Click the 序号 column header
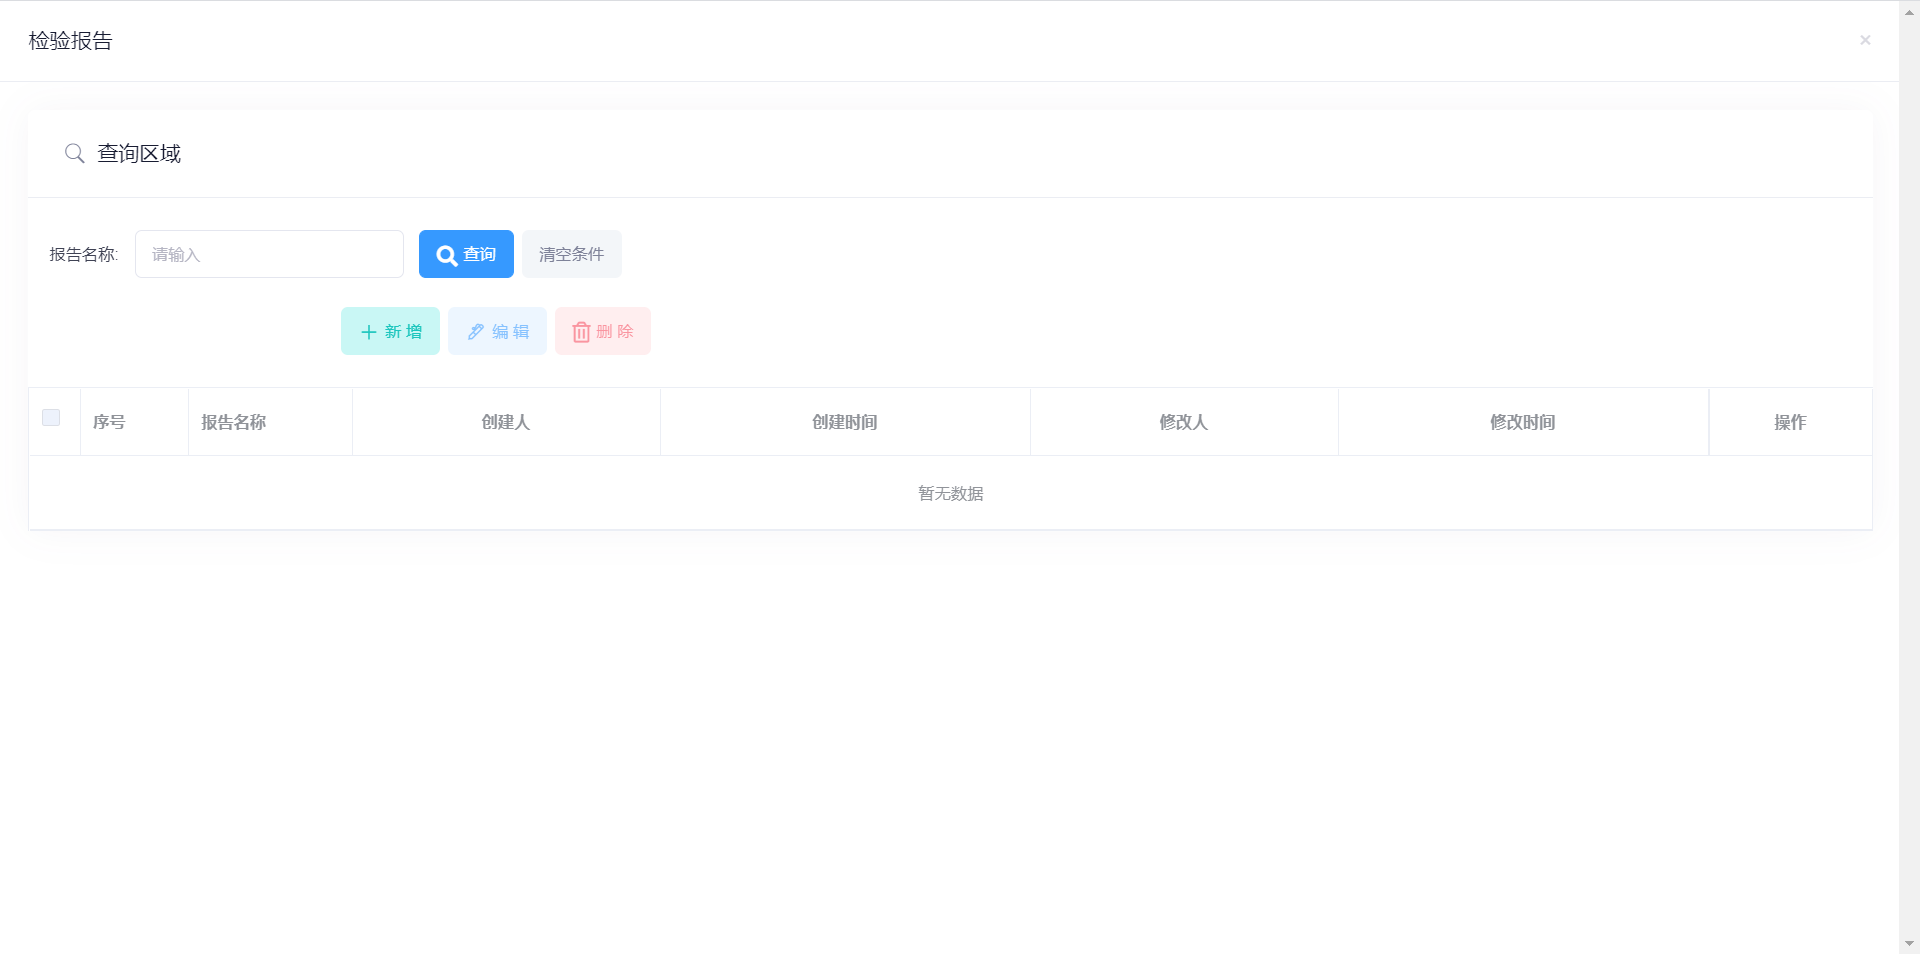1920x954 pixels. pos(109,422)
